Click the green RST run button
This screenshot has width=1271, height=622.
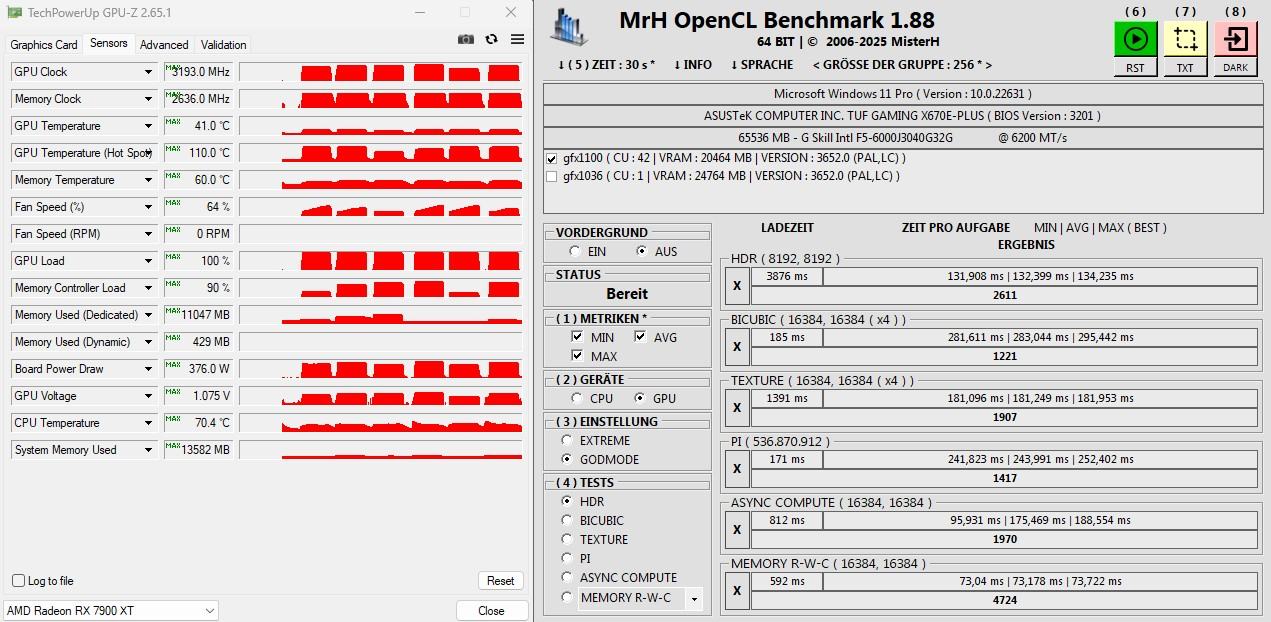coord(1135,39)
